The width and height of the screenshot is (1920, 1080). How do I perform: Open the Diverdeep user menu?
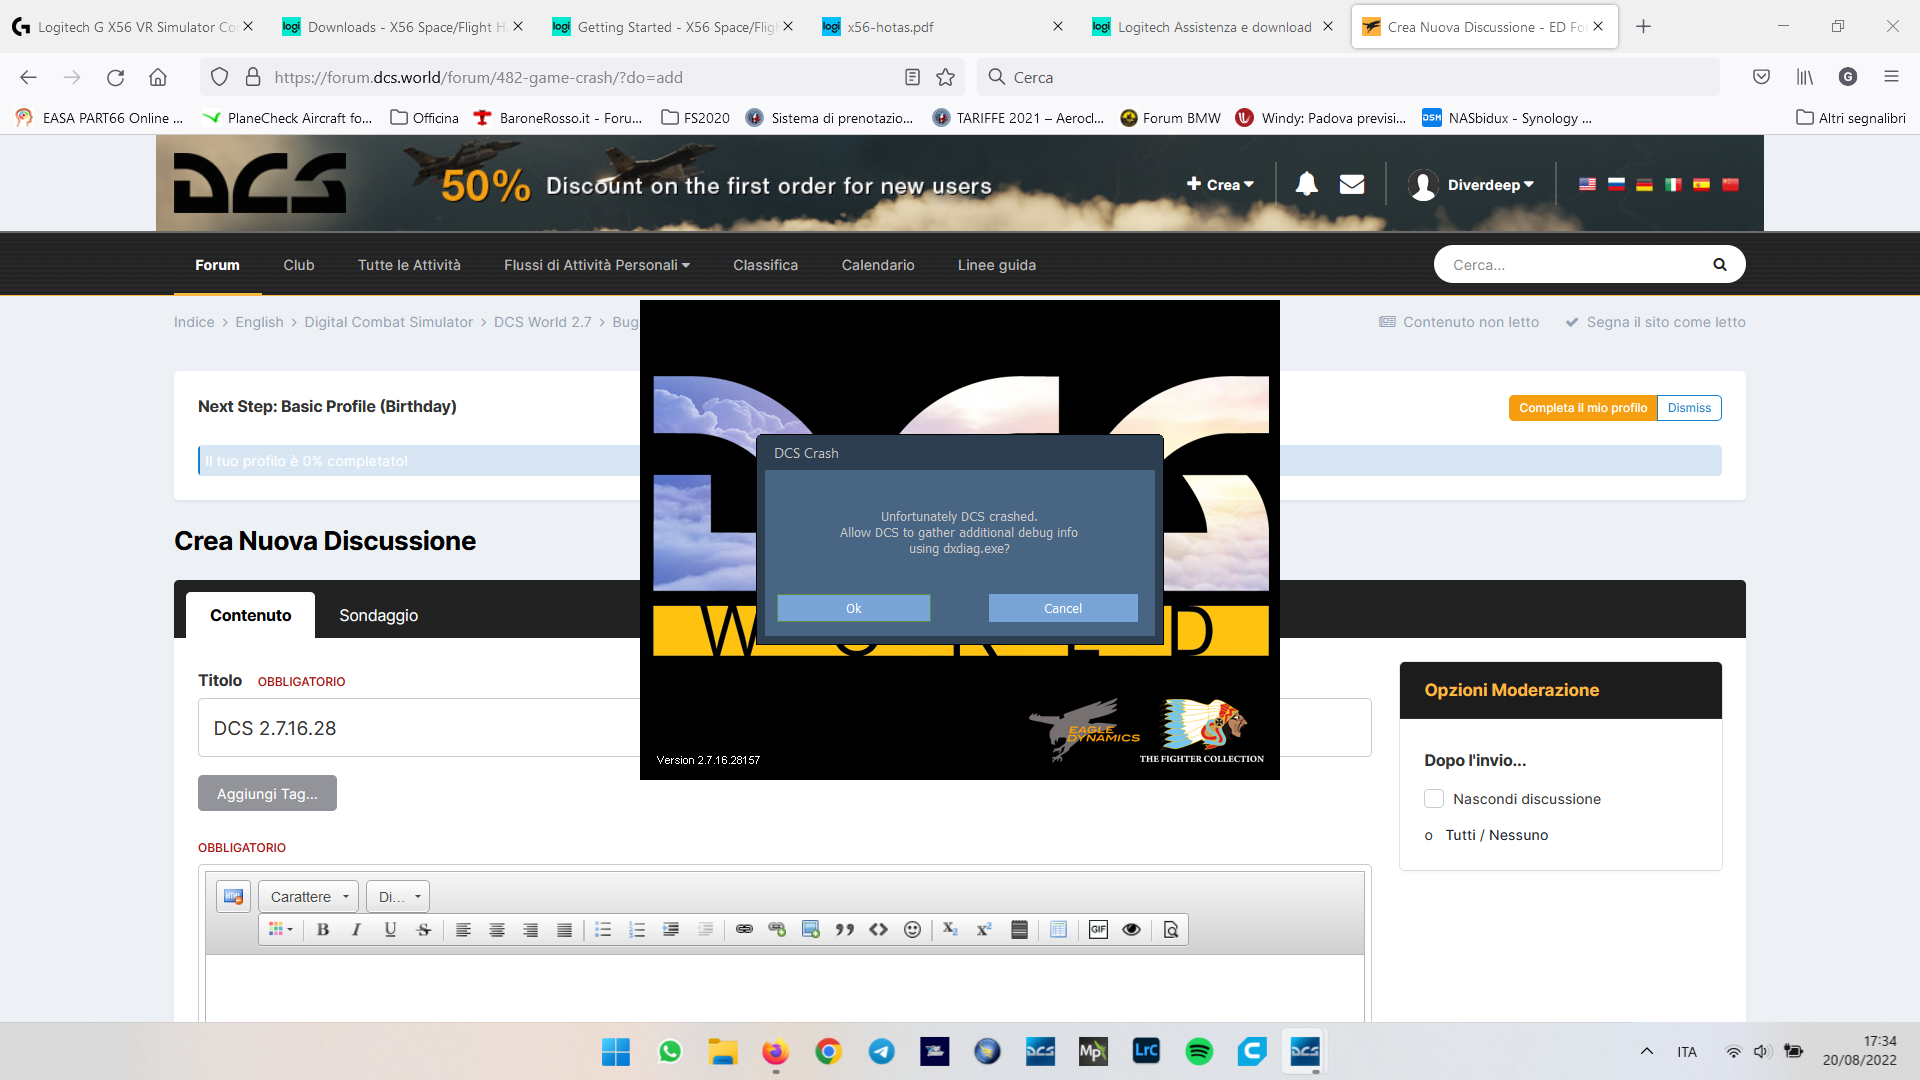point(1471,185)
